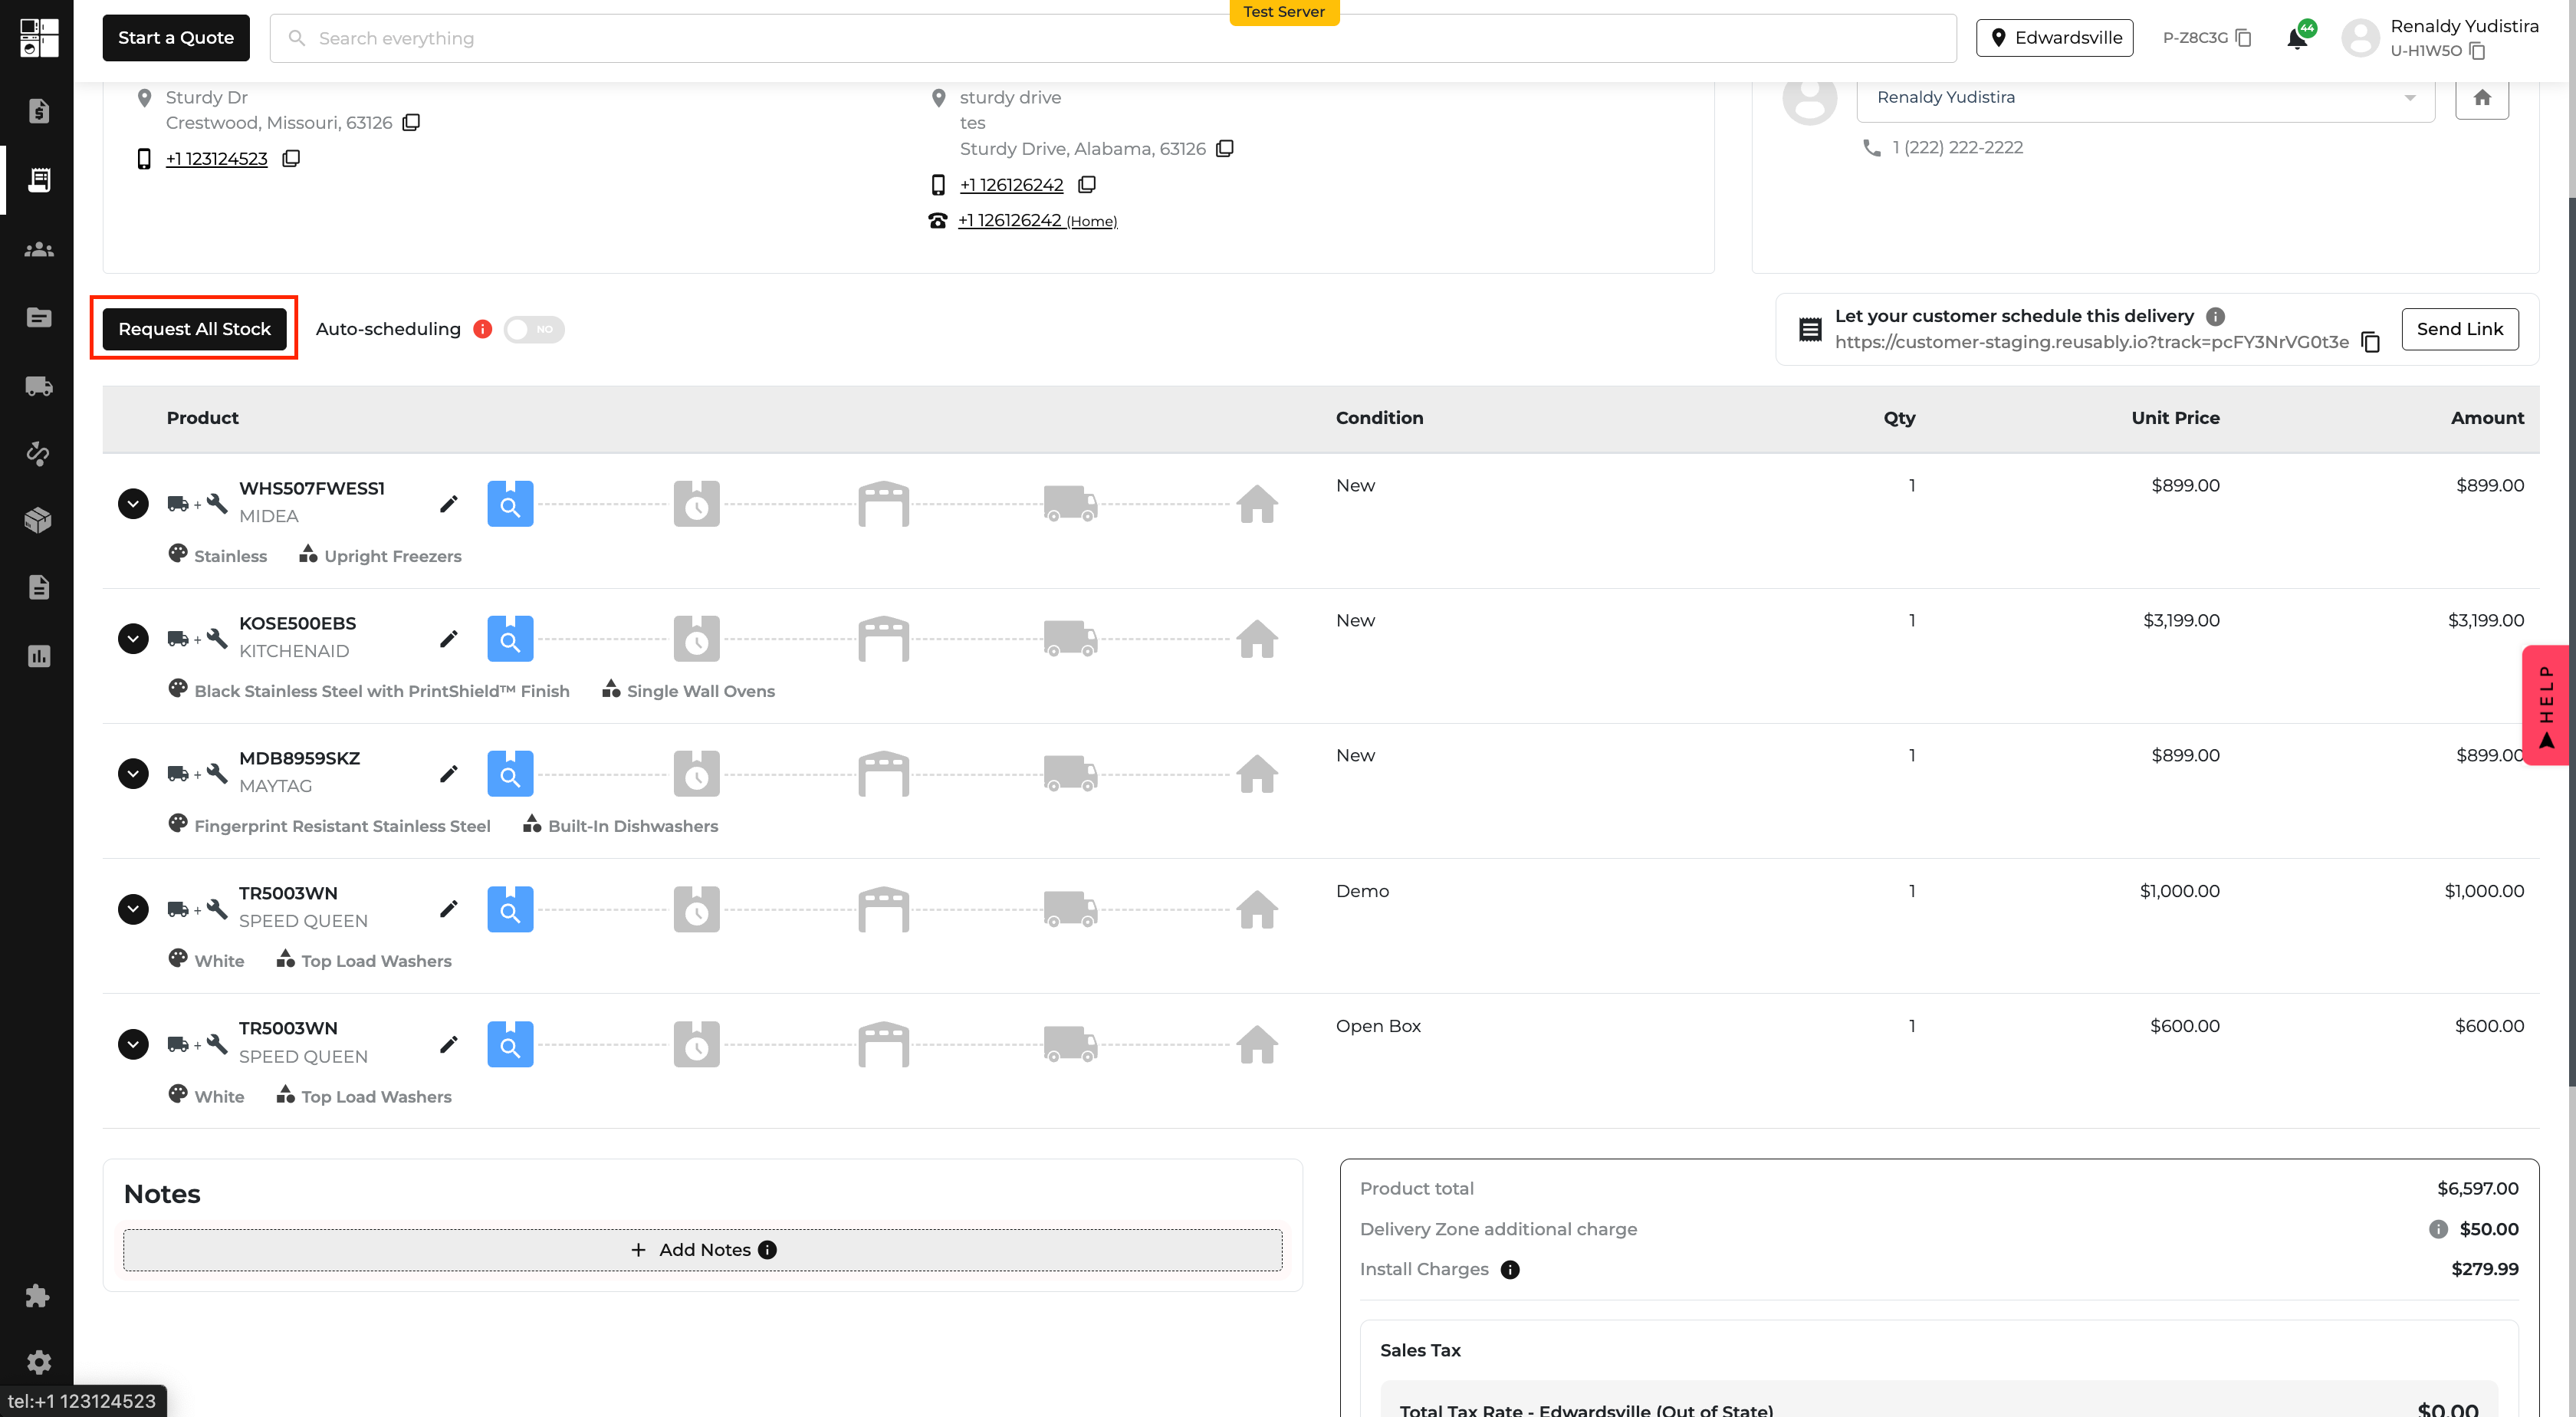Toggle the Auto-scheduling switch
2576x1417 pixels.
click(x=534, y=329)
